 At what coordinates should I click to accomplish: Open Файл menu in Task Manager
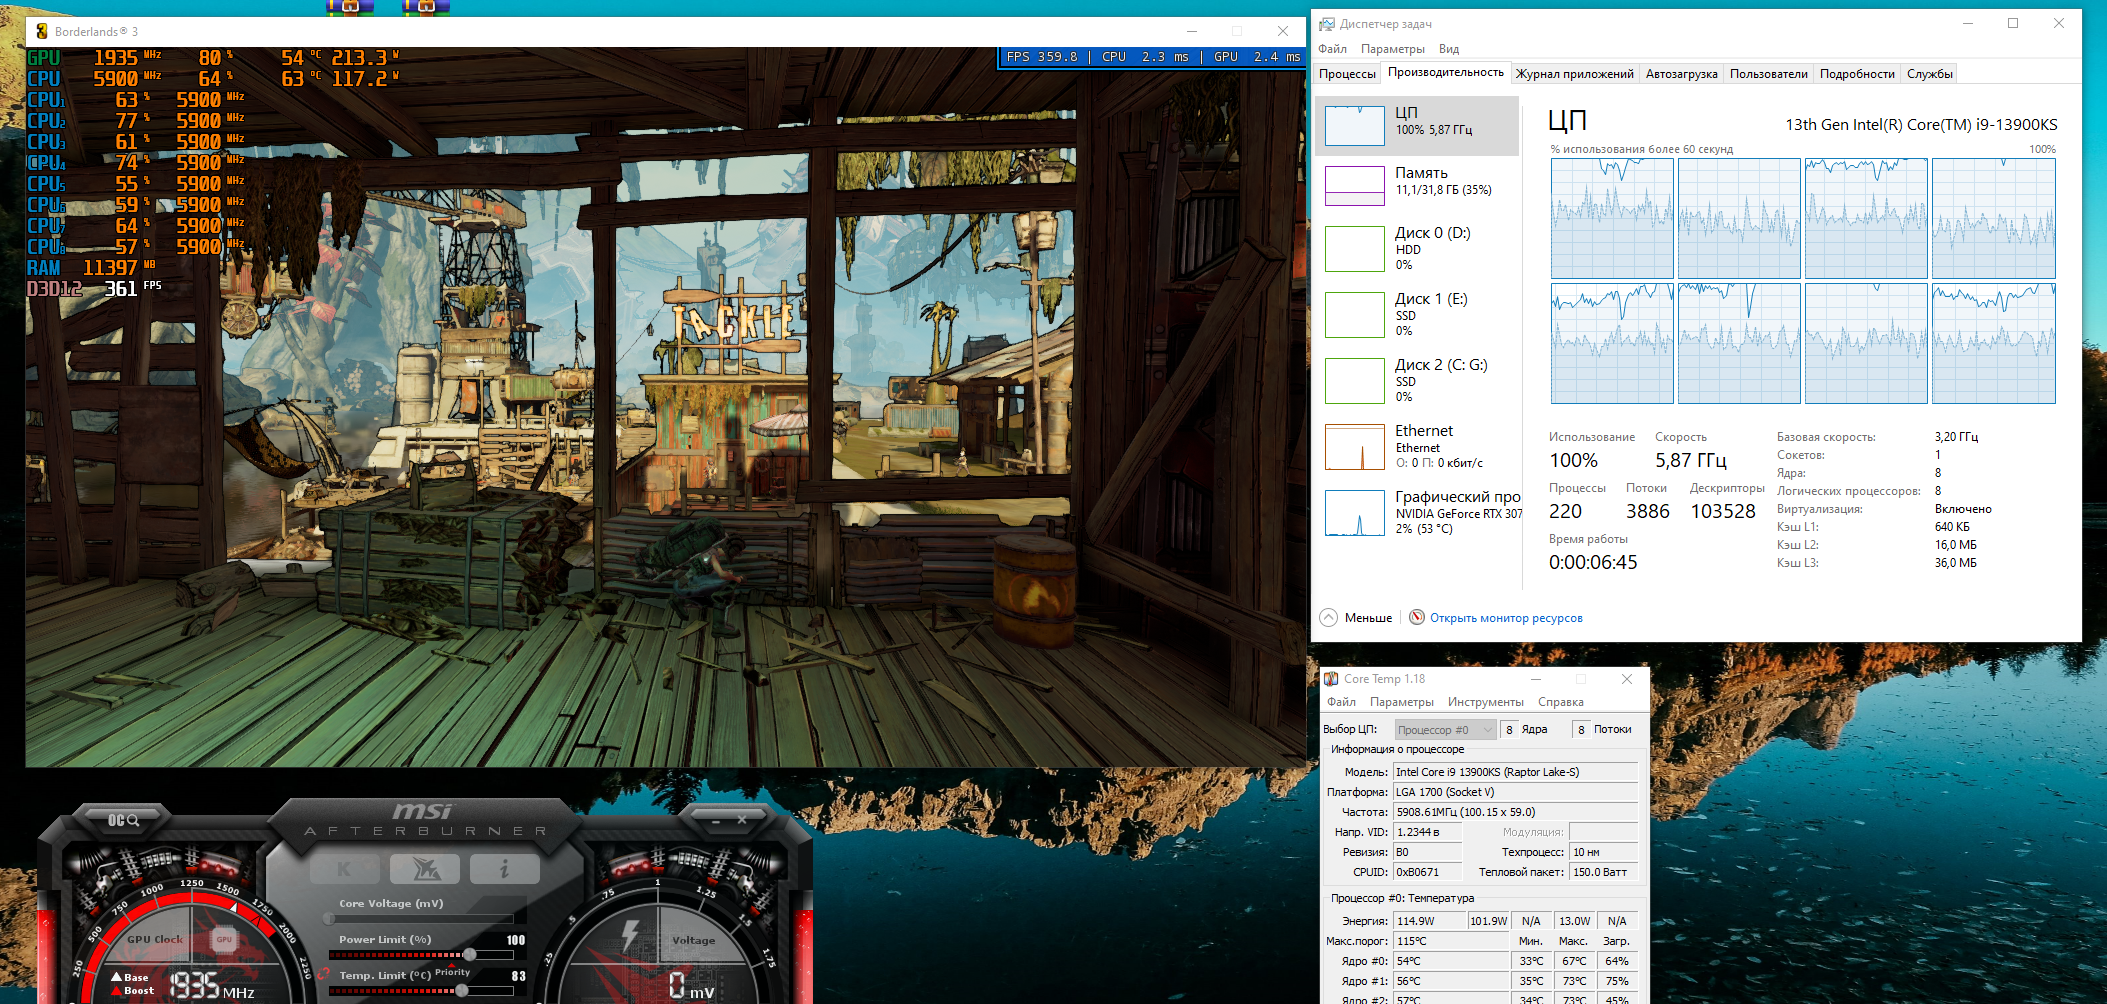1332,49
